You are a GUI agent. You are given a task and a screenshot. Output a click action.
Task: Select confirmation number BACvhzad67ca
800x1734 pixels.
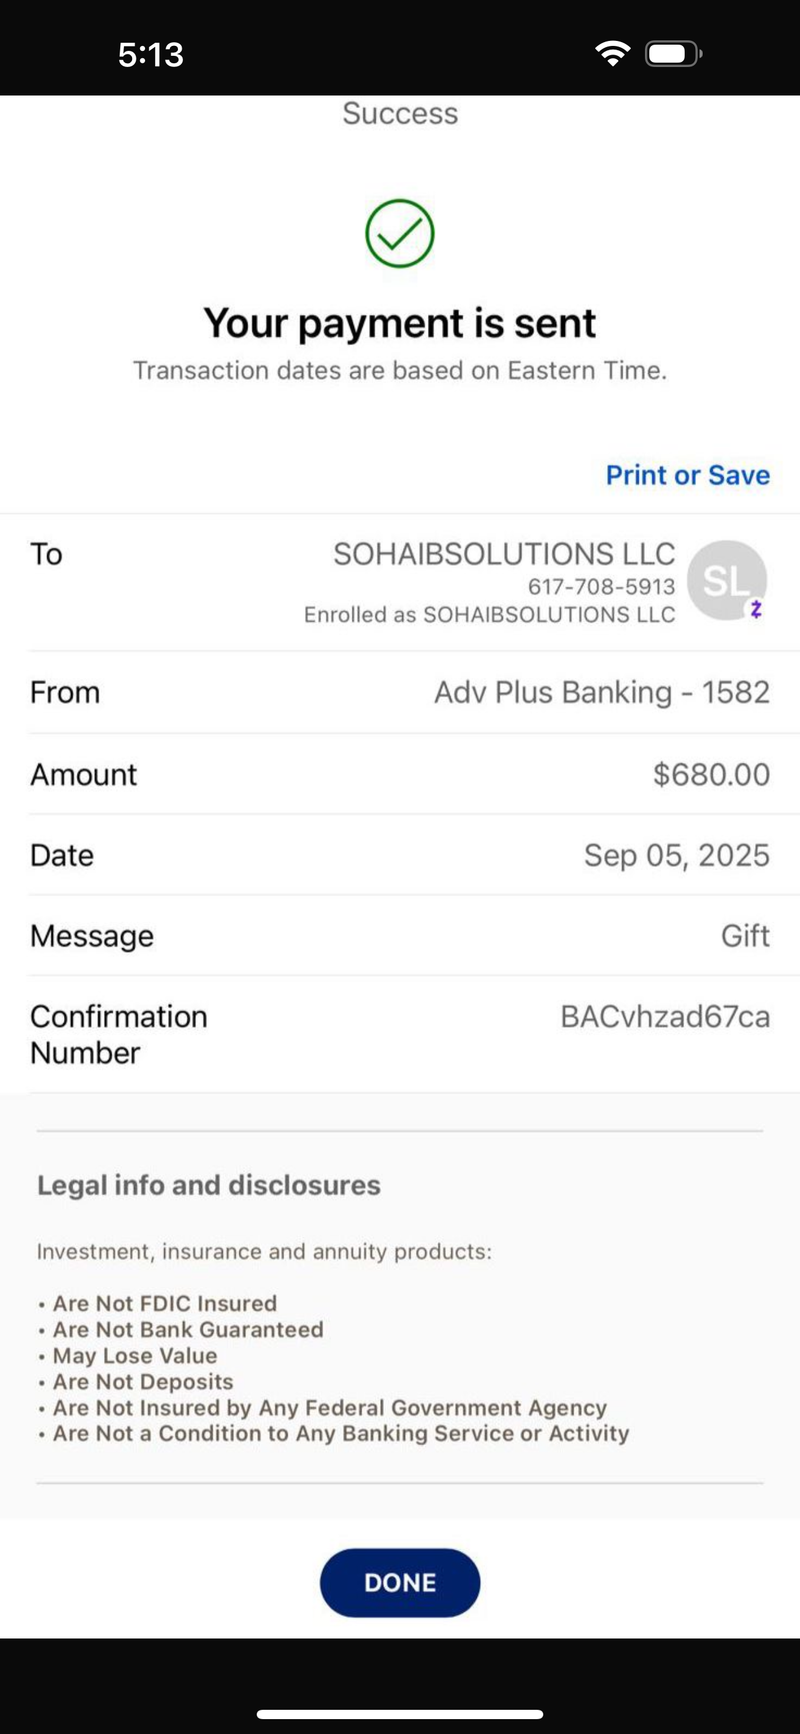click(665, 1017)
